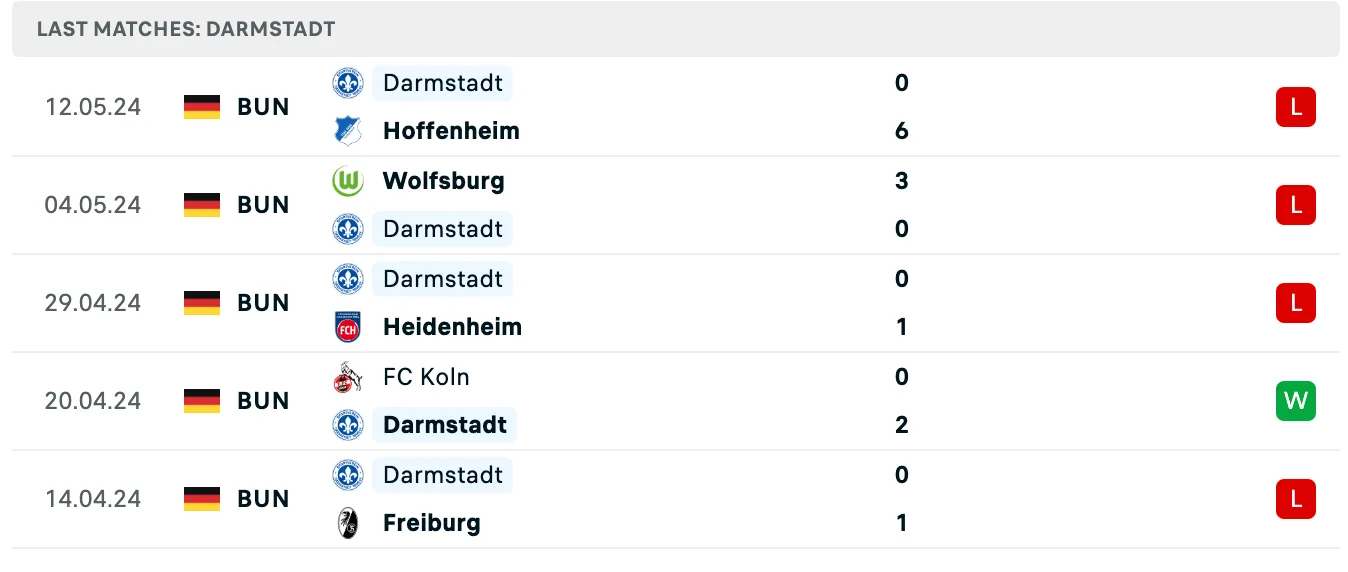Open the Hoffenheim team link
The height and width of the screenshot is (572, 1348).
tap(451, 131)
